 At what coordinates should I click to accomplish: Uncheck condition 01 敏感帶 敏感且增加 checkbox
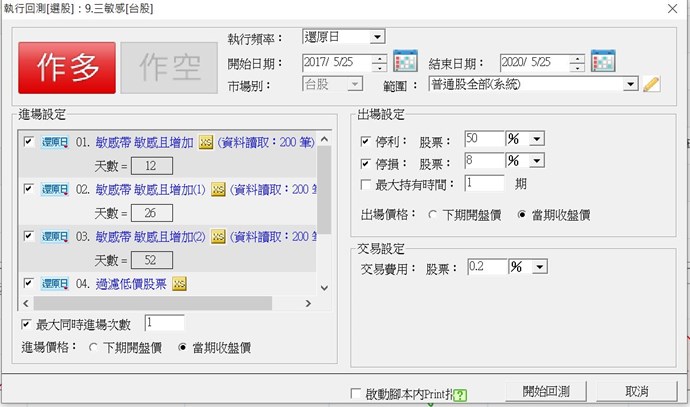[29, 142]
